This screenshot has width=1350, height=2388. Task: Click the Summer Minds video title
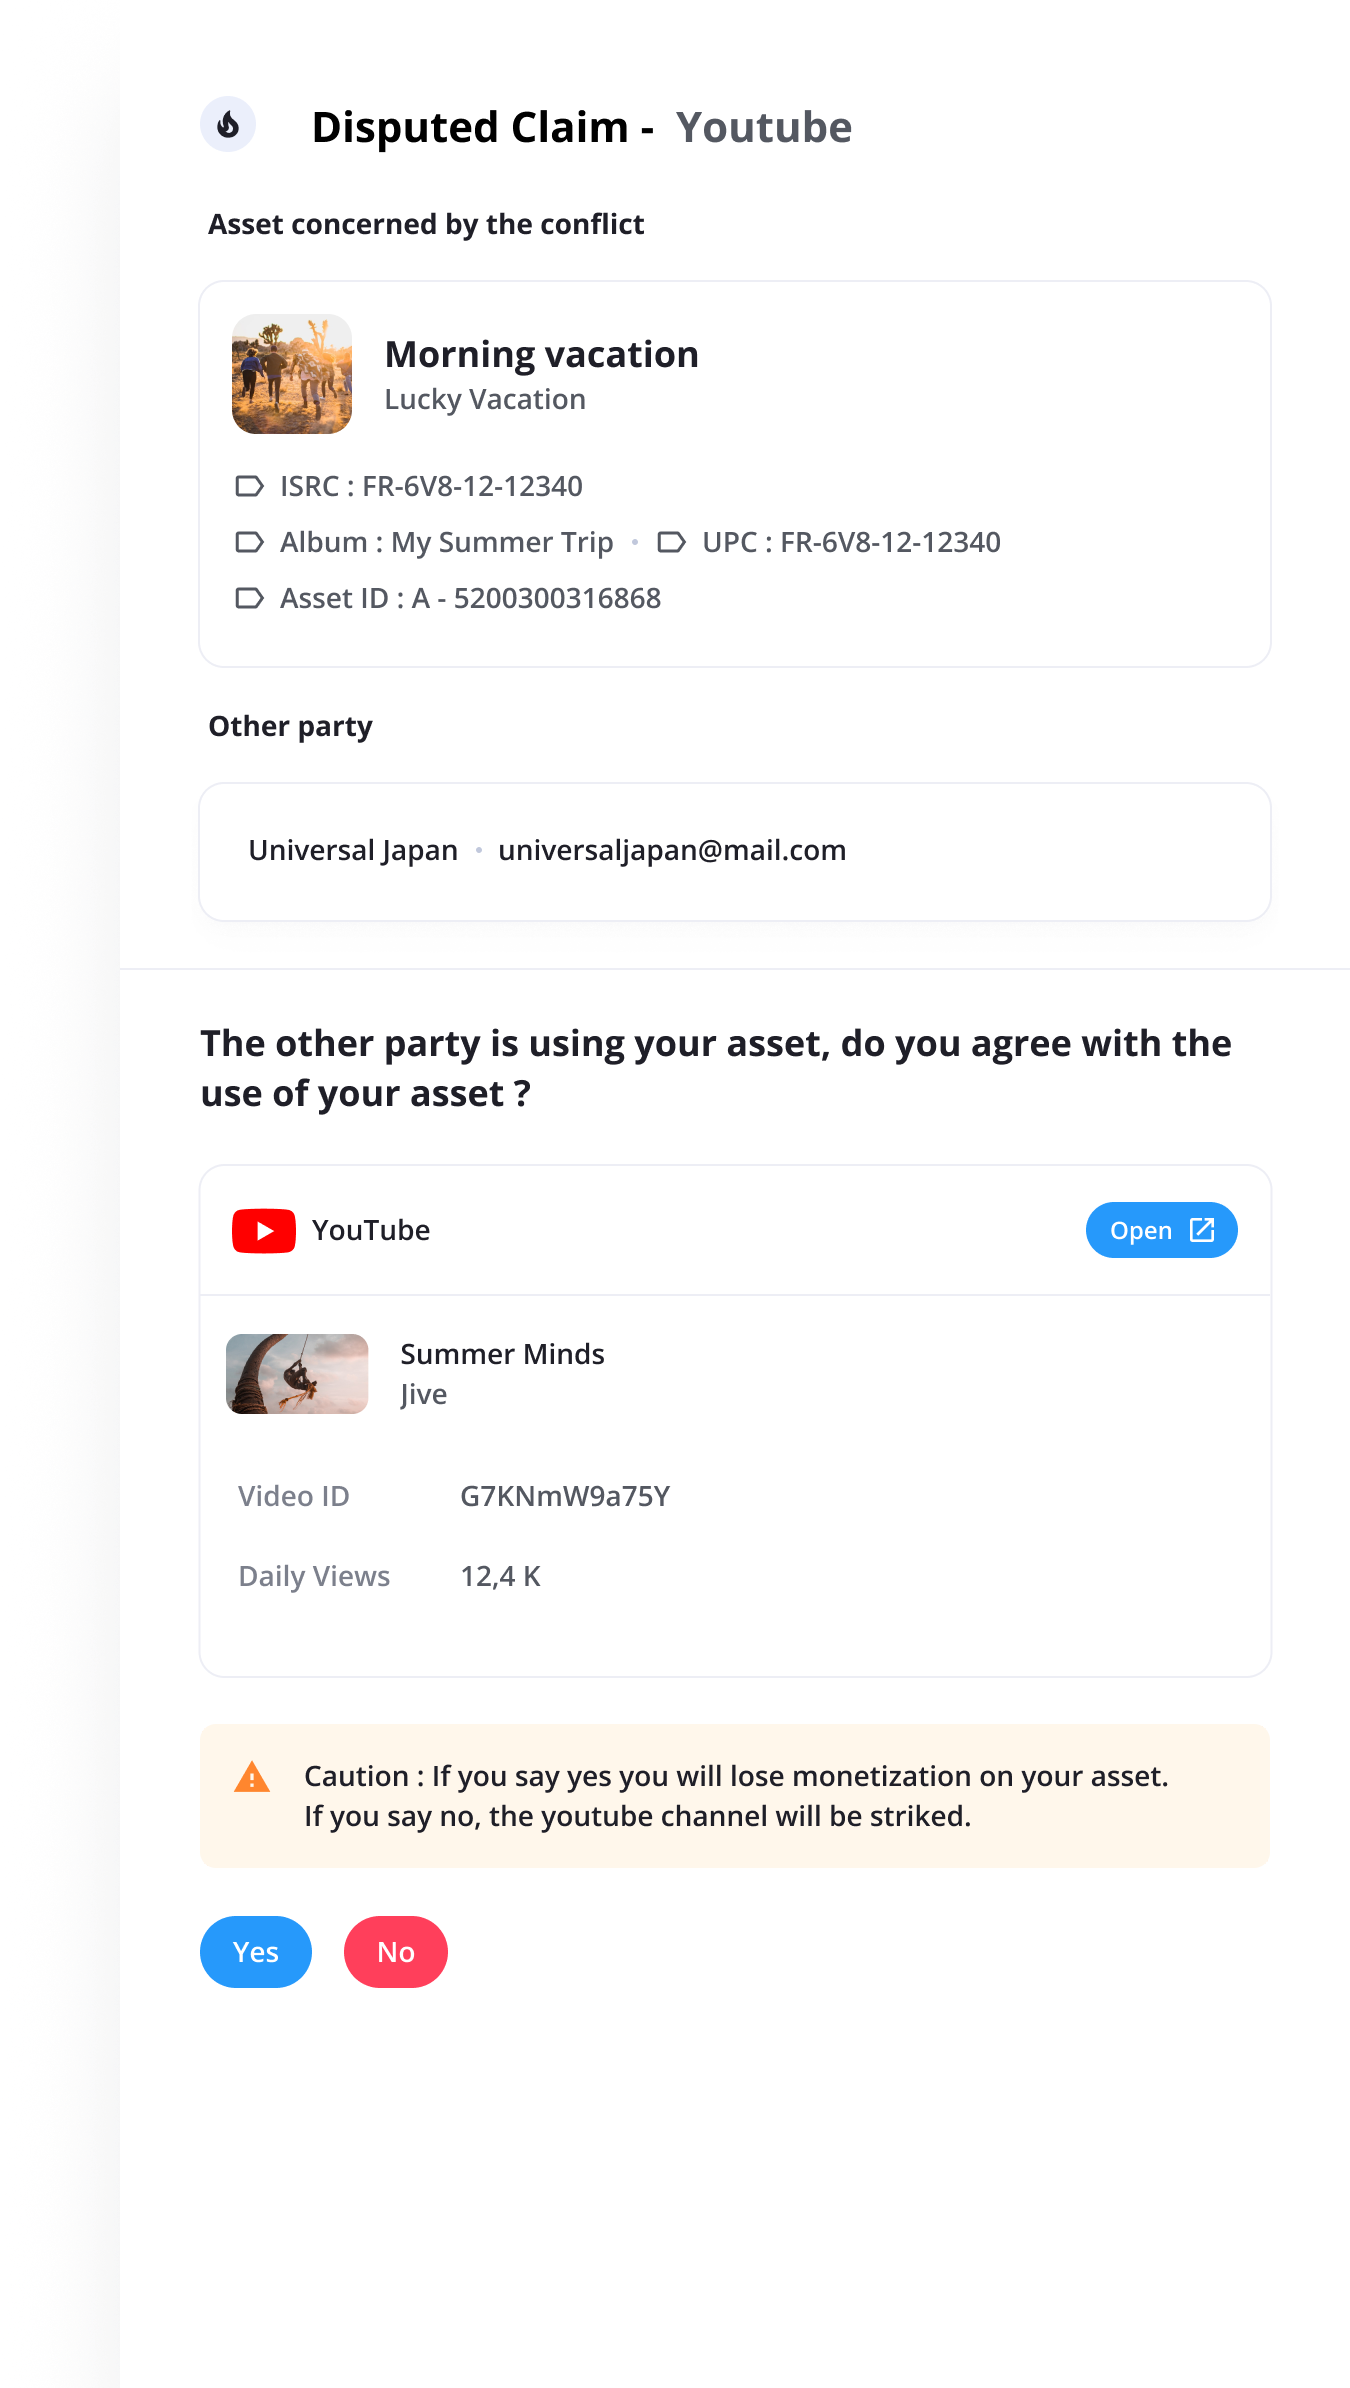pyautogui.click(x=502, y=1354)
